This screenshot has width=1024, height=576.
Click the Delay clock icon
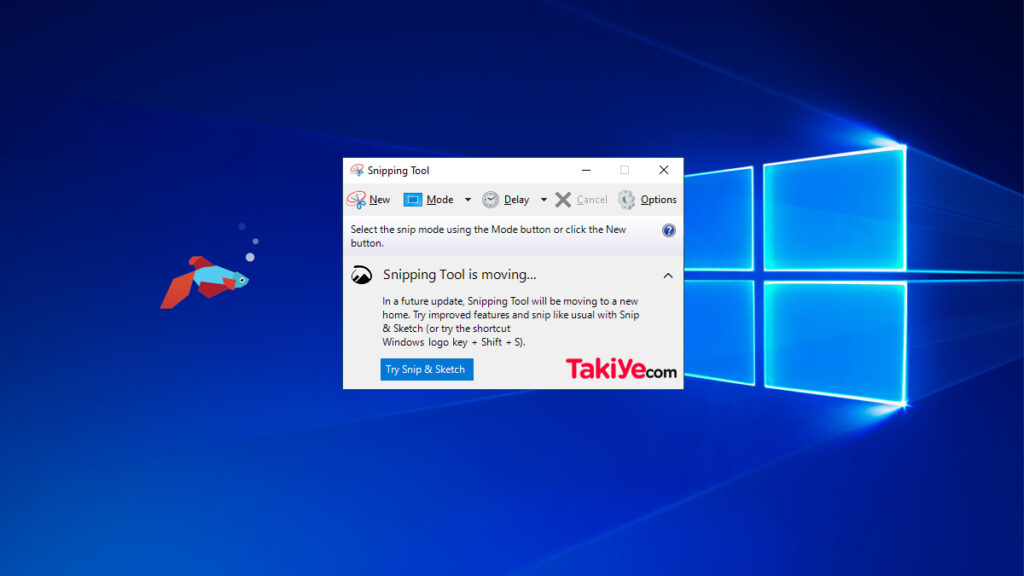[490, 200]
